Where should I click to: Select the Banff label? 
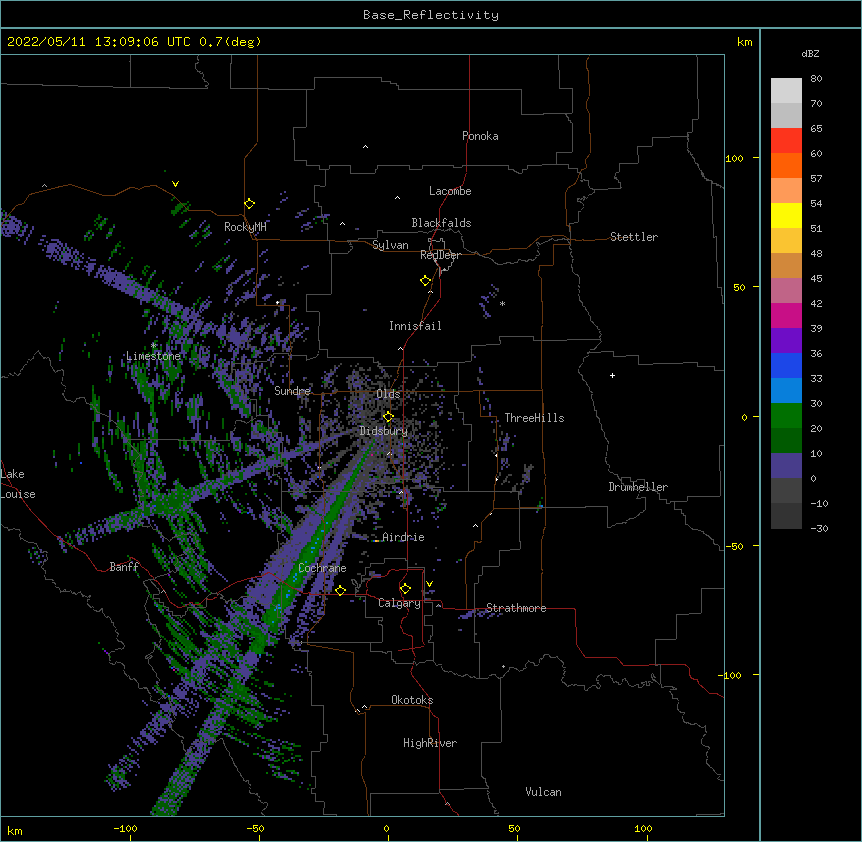(x=124, y=567)
